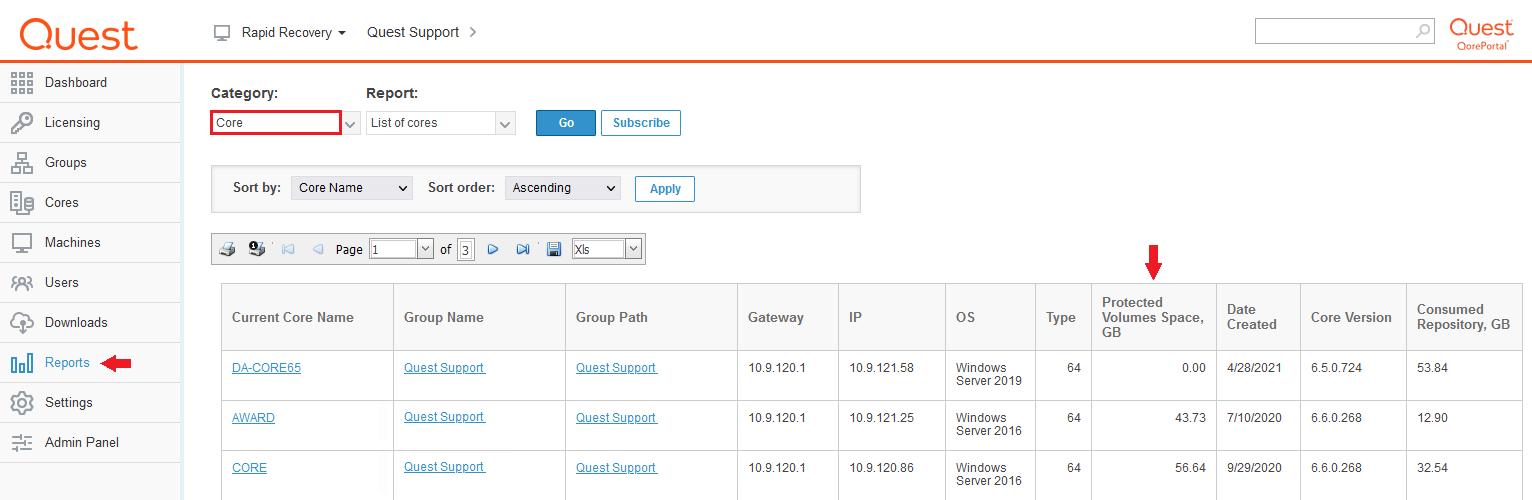Open Cores in the sidebar
Image resolution: width=1532 pixels, height=500 pixels.
click(91, 202)
